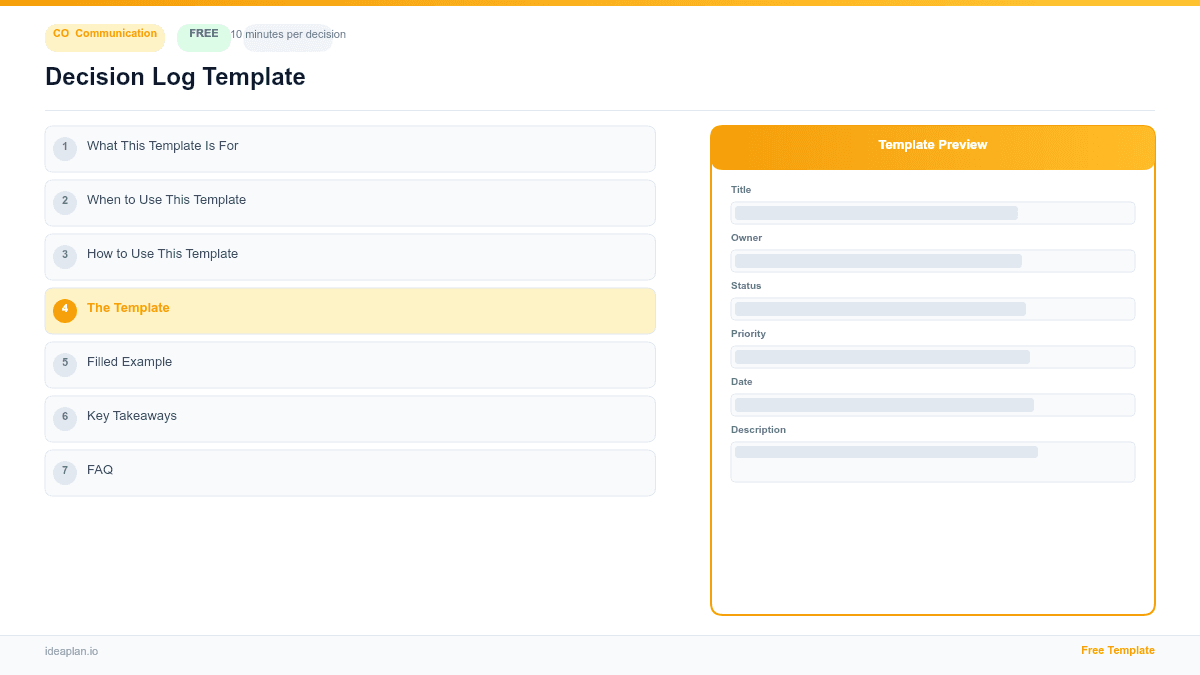This screenshot has width=1200, height=675.
Task: Click the Free Template link
Action: tap(1117, 650)
